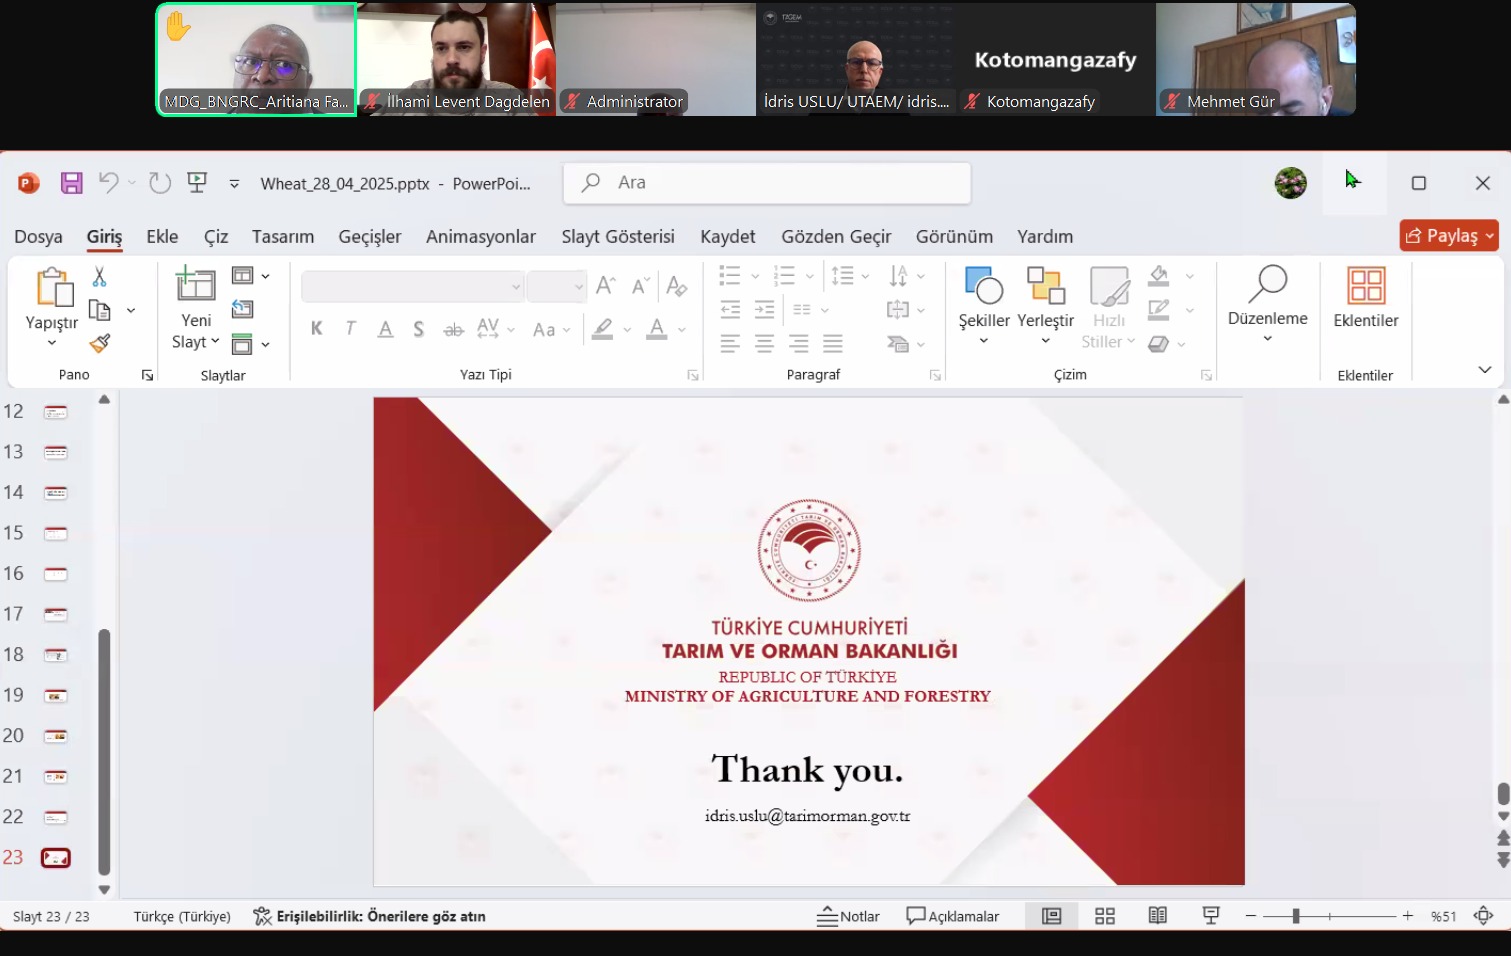Toggle Normal view button in status bar
The height and width of the screenshot is (956, 1511).
point(1051,916)
